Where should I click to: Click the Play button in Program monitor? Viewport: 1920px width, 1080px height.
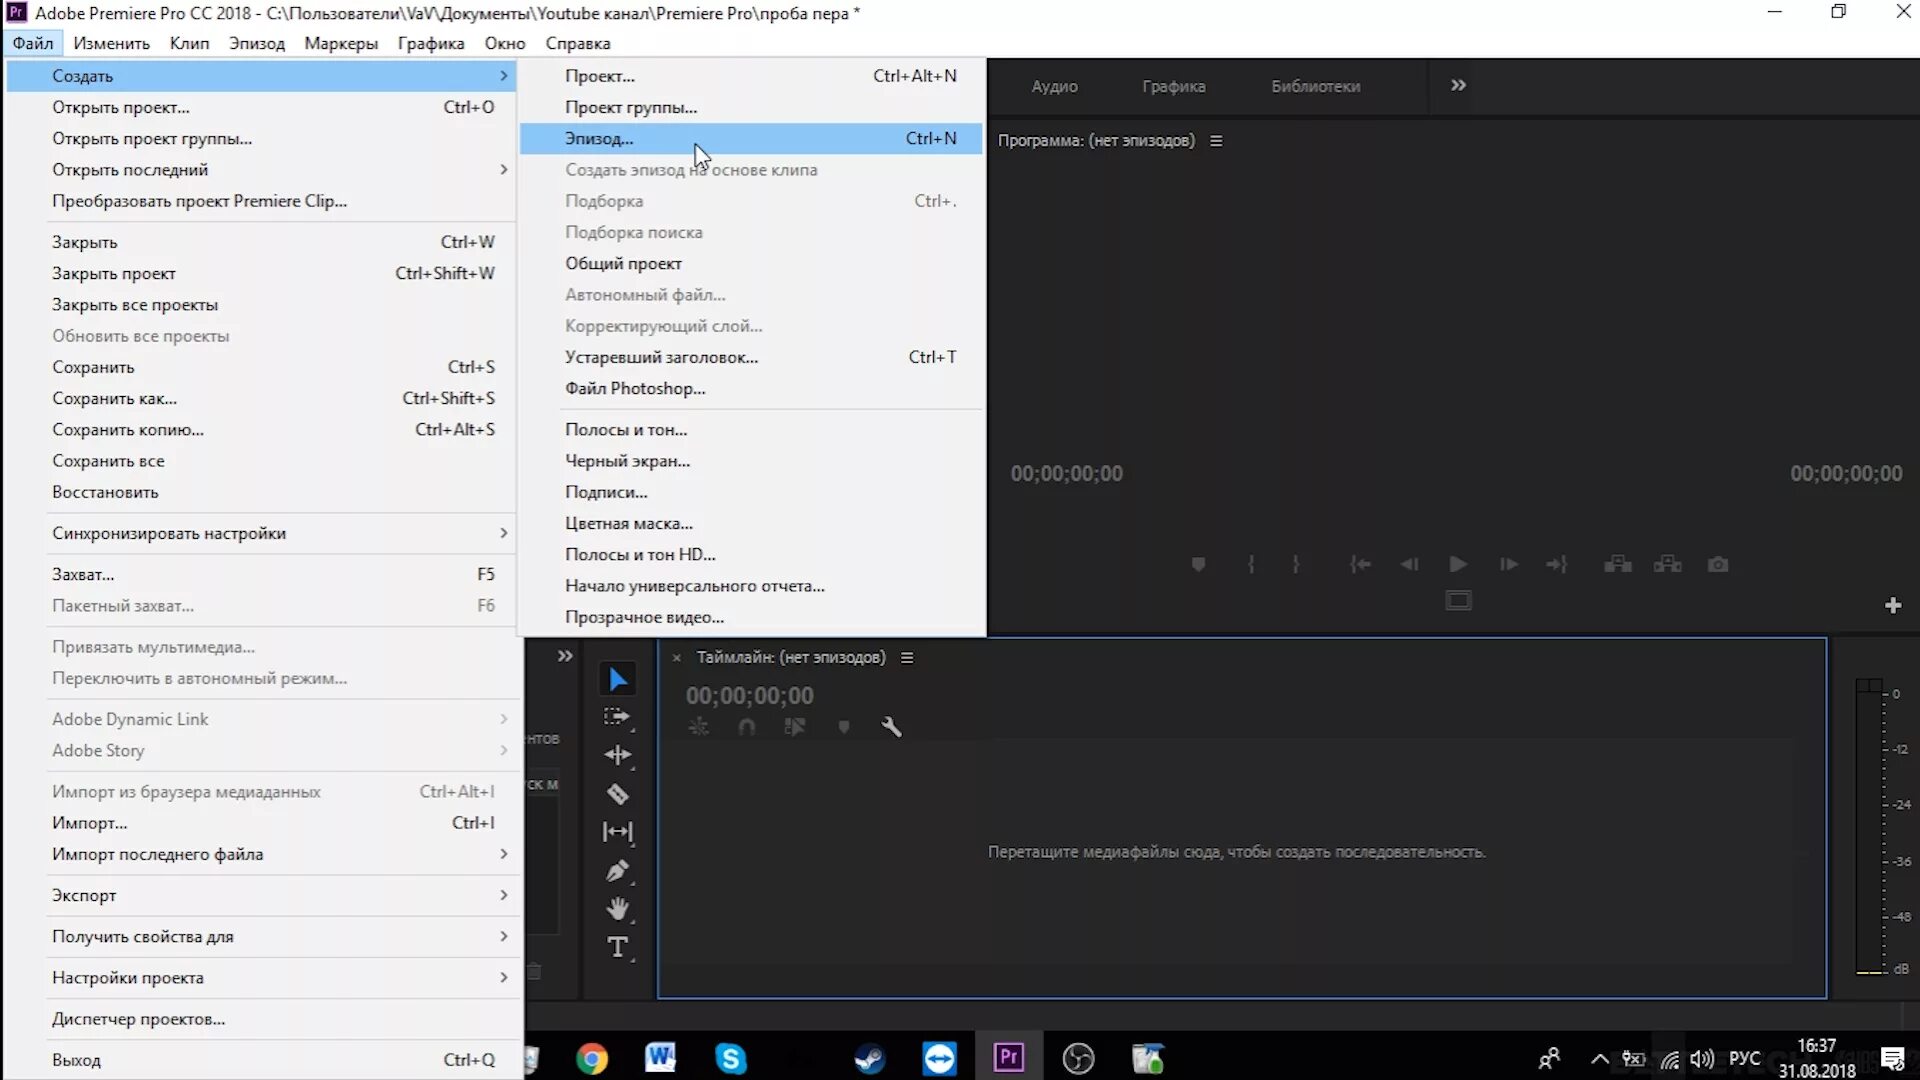tap(1457, 564)
